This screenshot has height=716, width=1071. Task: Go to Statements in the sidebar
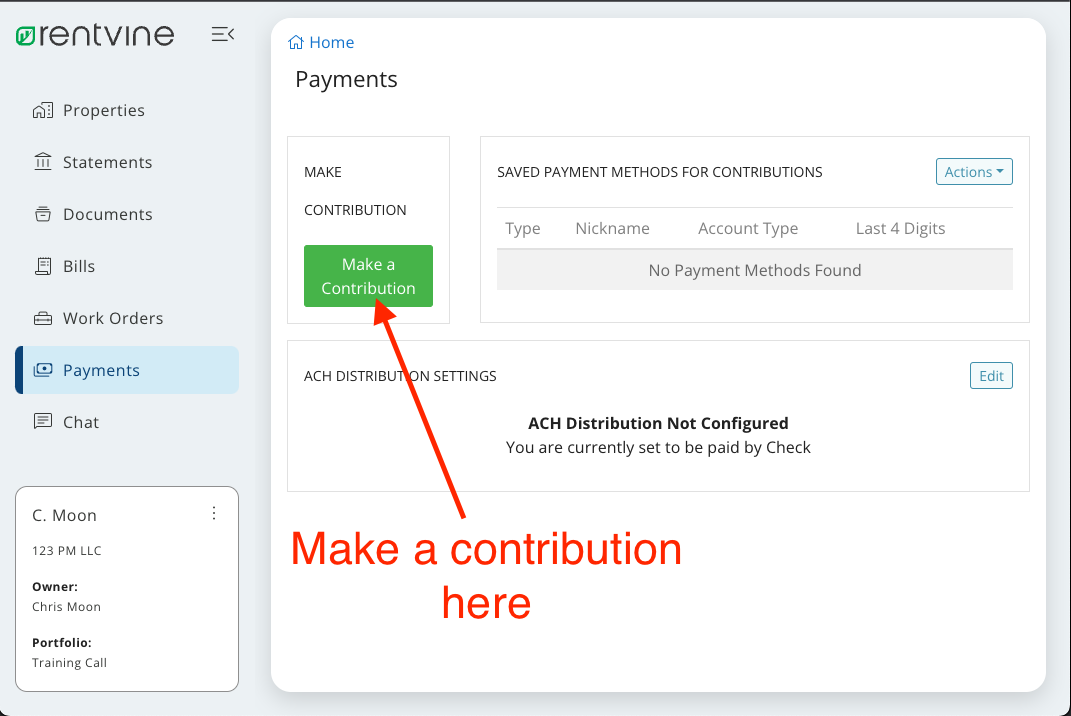pyautogui.click(x=107, y=162)
